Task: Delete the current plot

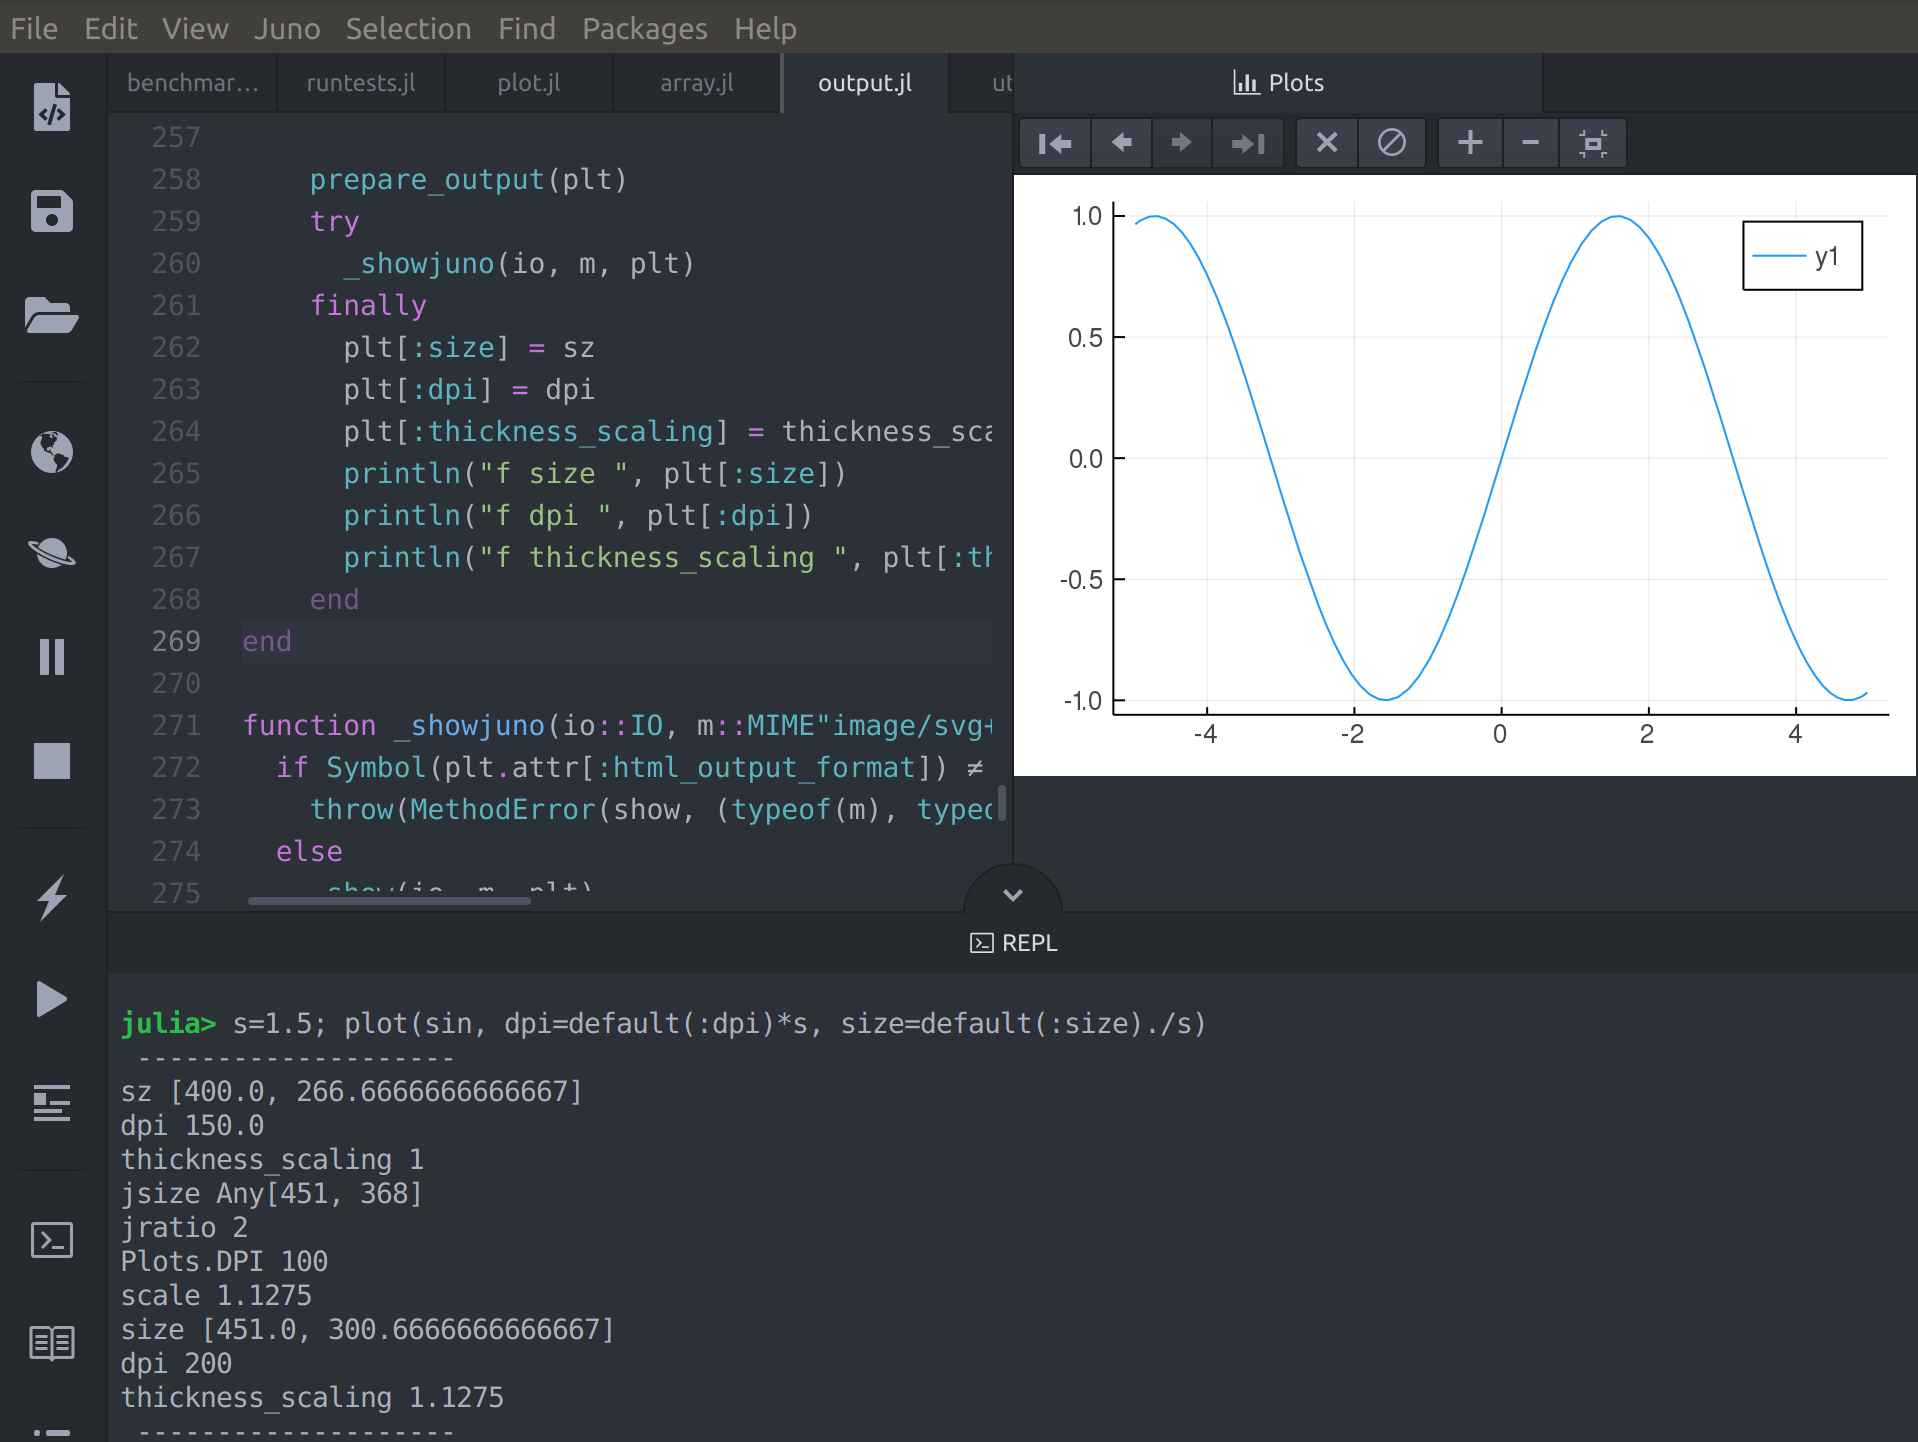Action: click(x=1326, y=143)
